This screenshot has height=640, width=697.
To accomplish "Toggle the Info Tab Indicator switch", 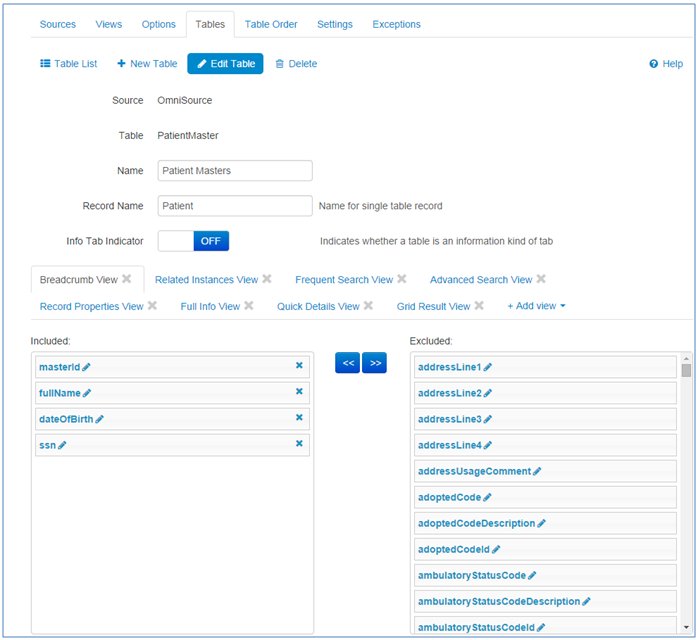I will (x=194, y=241).
